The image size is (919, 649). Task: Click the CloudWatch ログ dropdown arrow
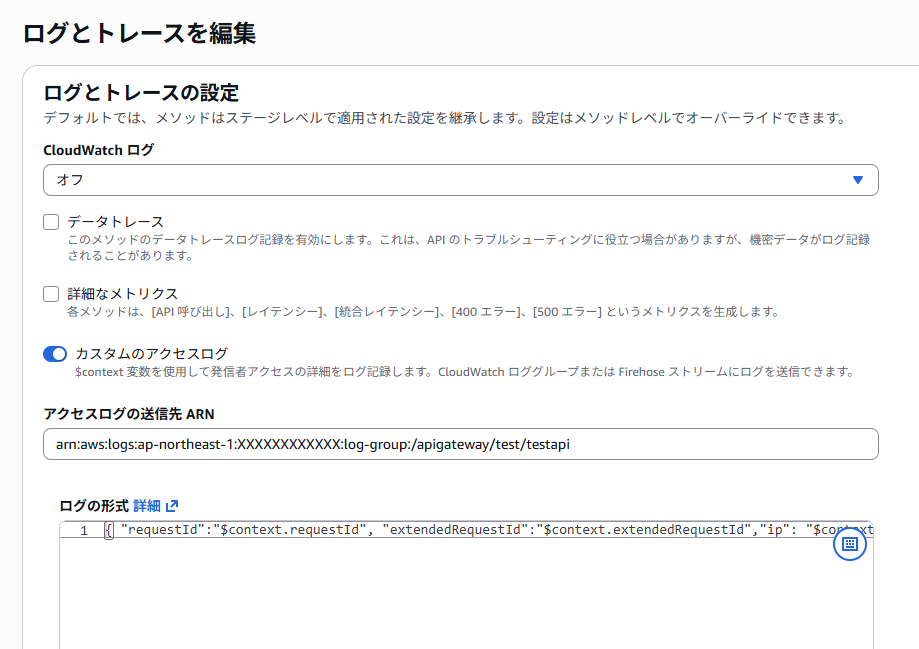[857, 180]
